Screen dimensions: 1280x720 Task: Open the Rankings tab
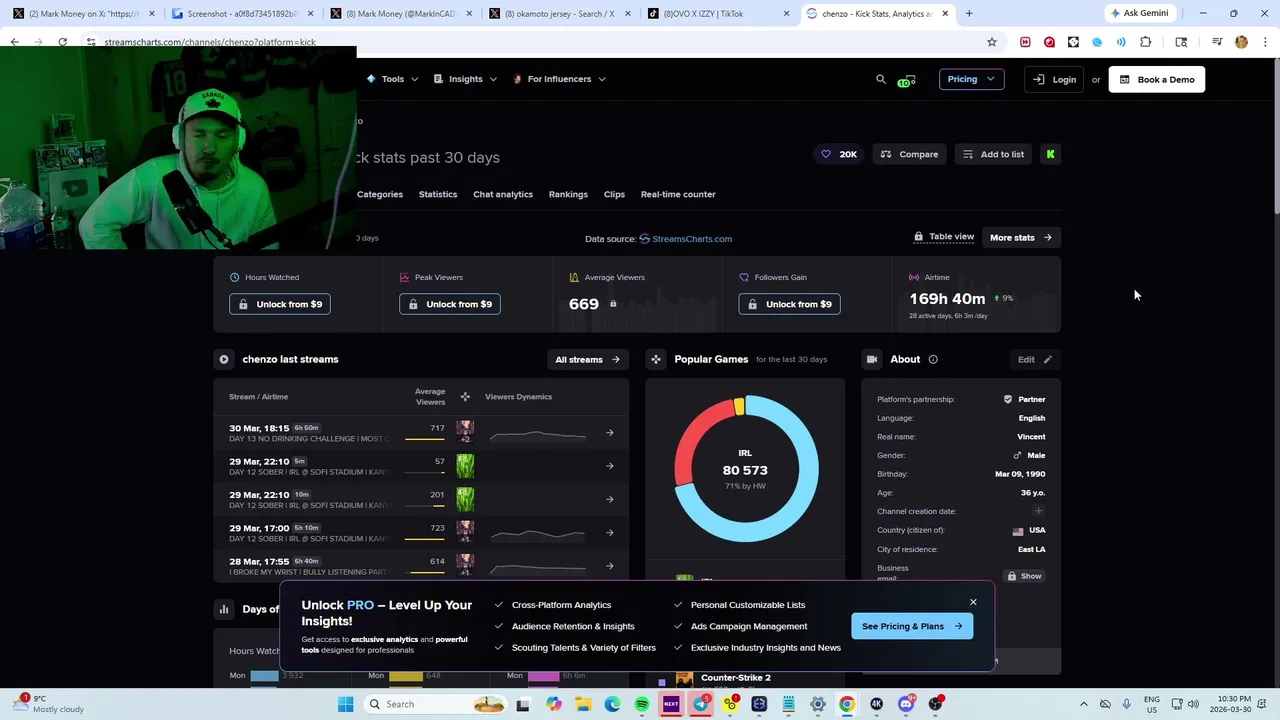(x=568, y=194)
